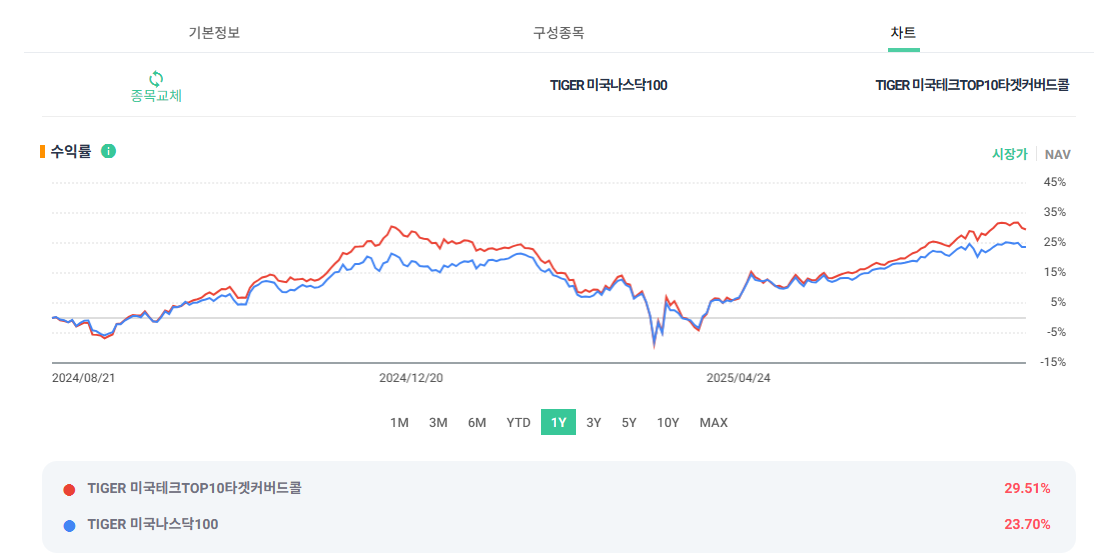
Task: Click the -15% axis label
Action: coord(1054,362)
